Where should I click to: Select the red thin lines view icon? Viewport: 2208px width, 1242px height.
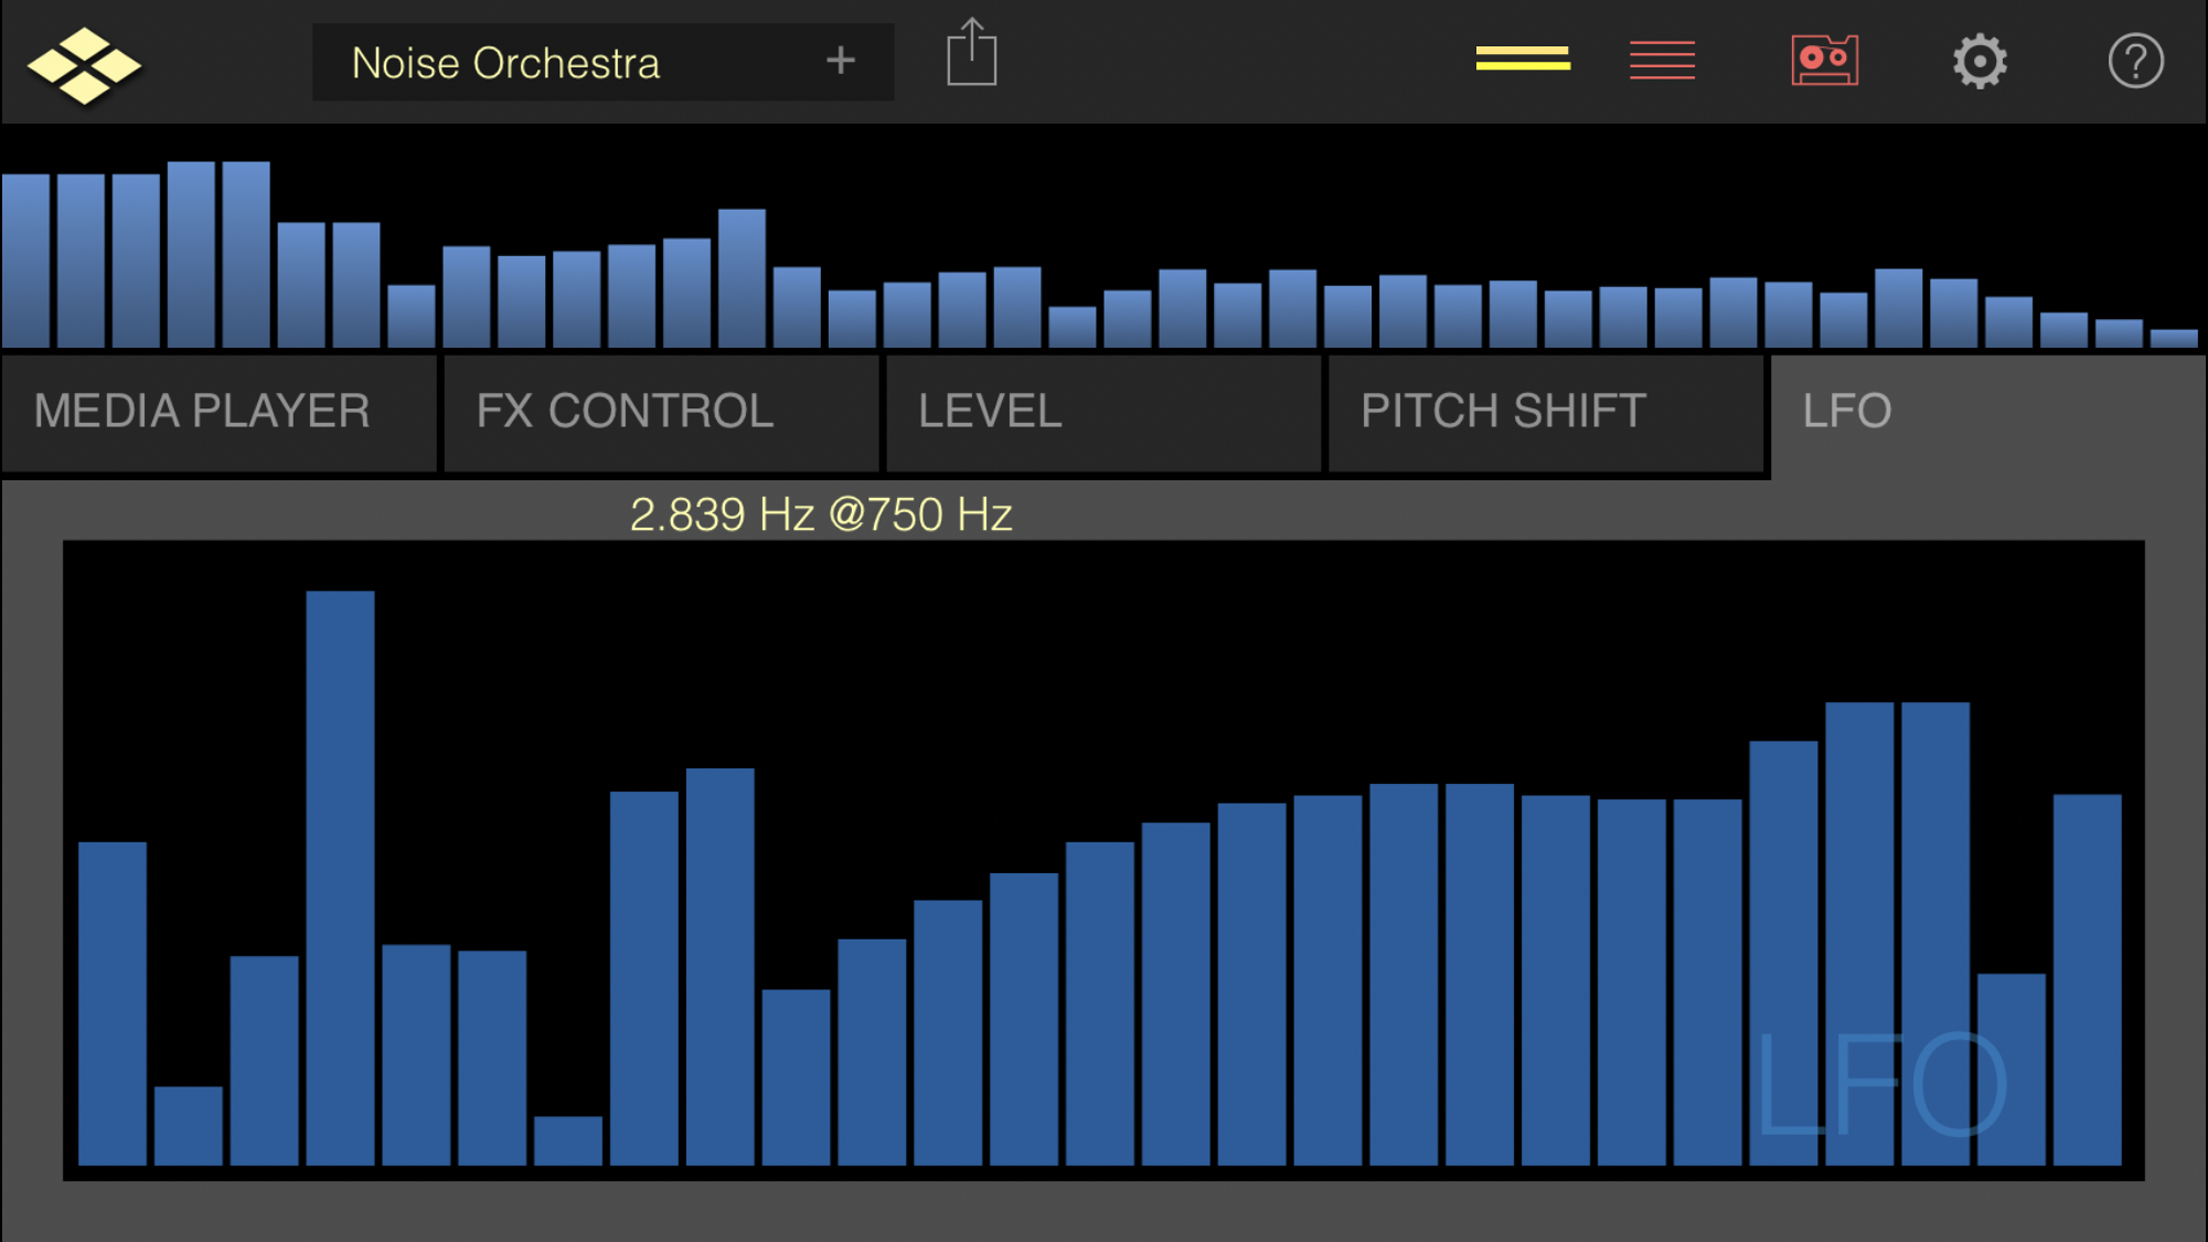click(1662, 60)
